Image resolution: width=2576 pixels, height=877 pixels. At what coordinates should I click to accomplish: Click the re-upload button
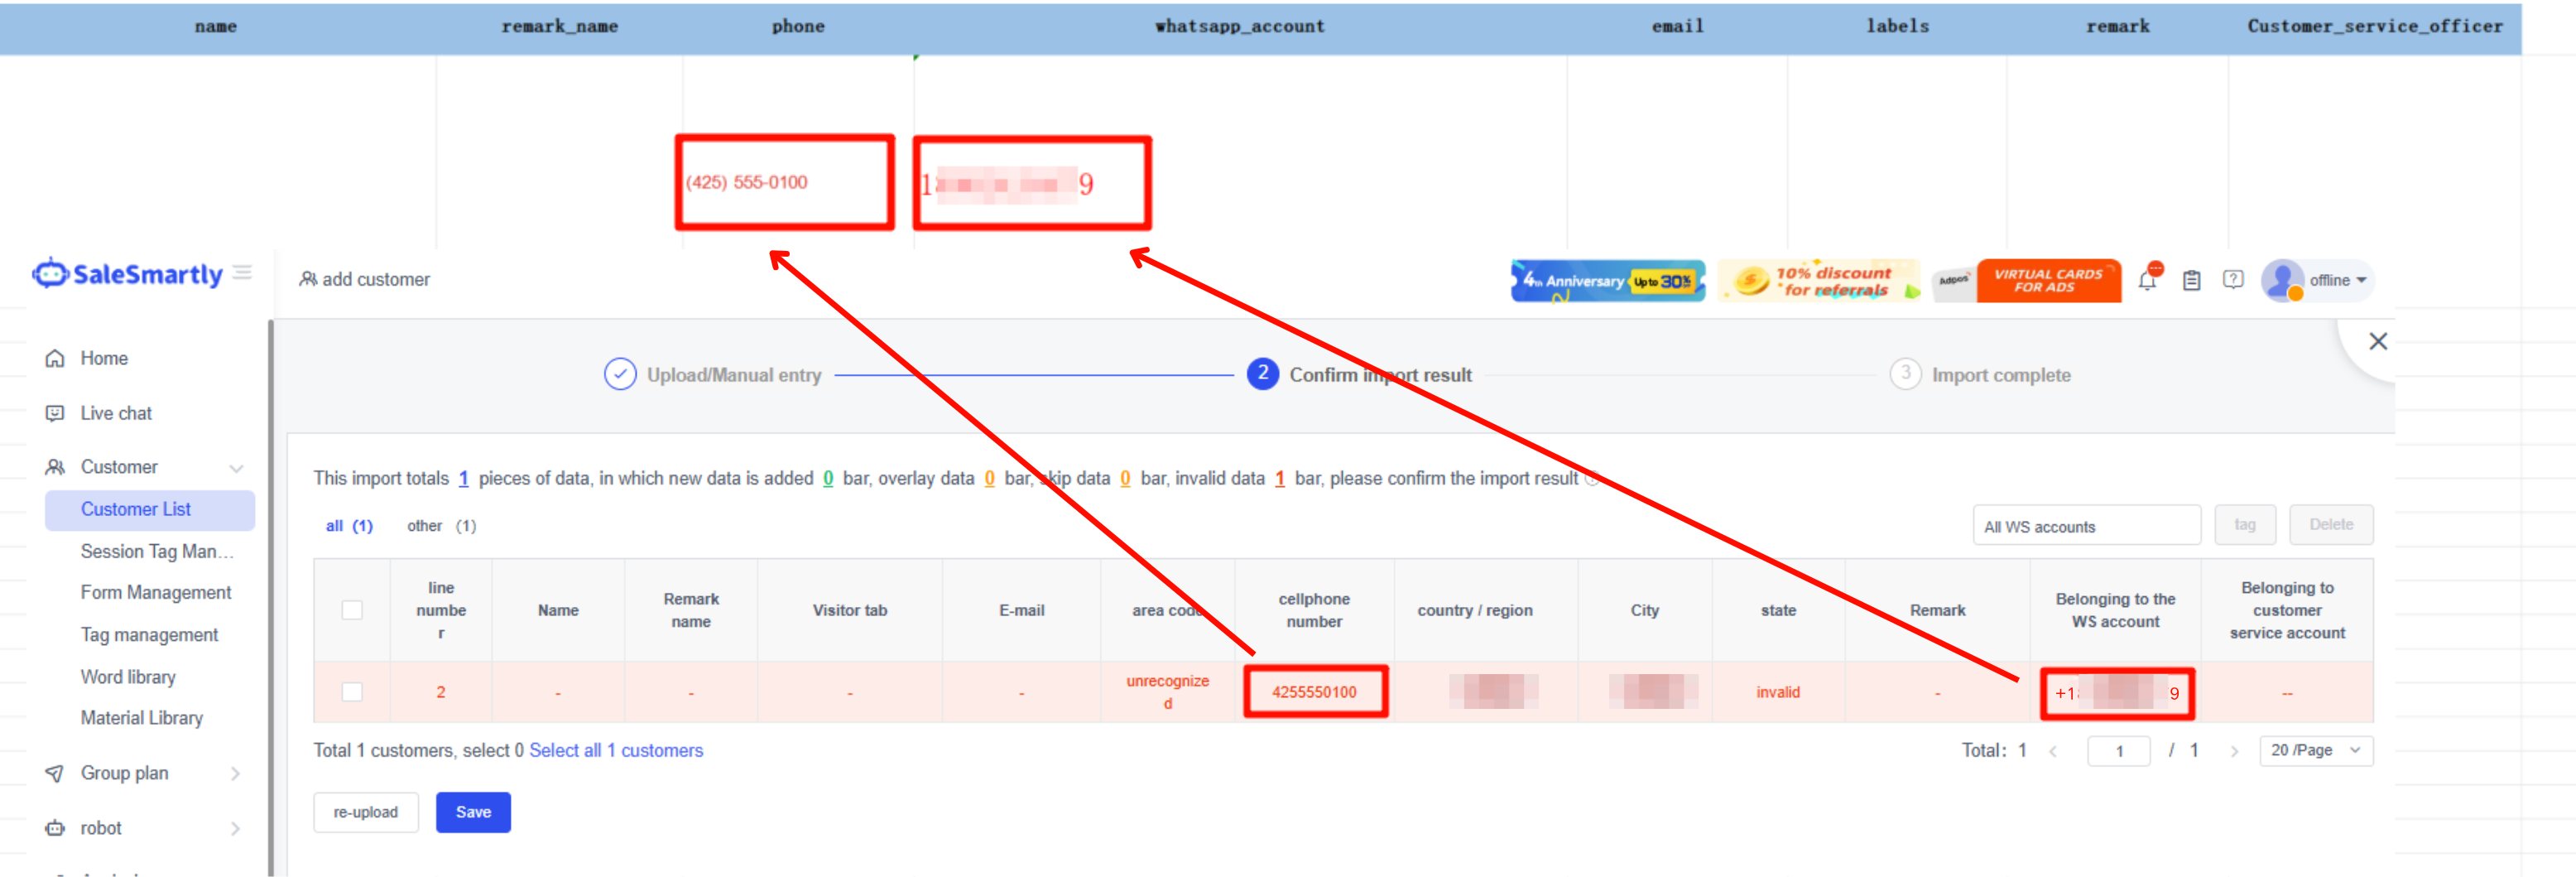[366, 812]
